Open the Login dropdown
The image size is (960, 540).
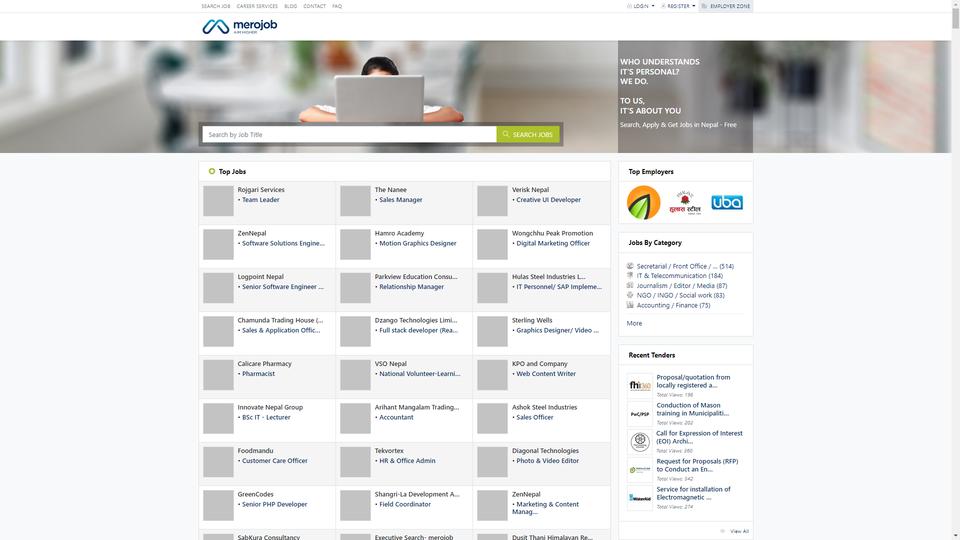coord(640,6)
